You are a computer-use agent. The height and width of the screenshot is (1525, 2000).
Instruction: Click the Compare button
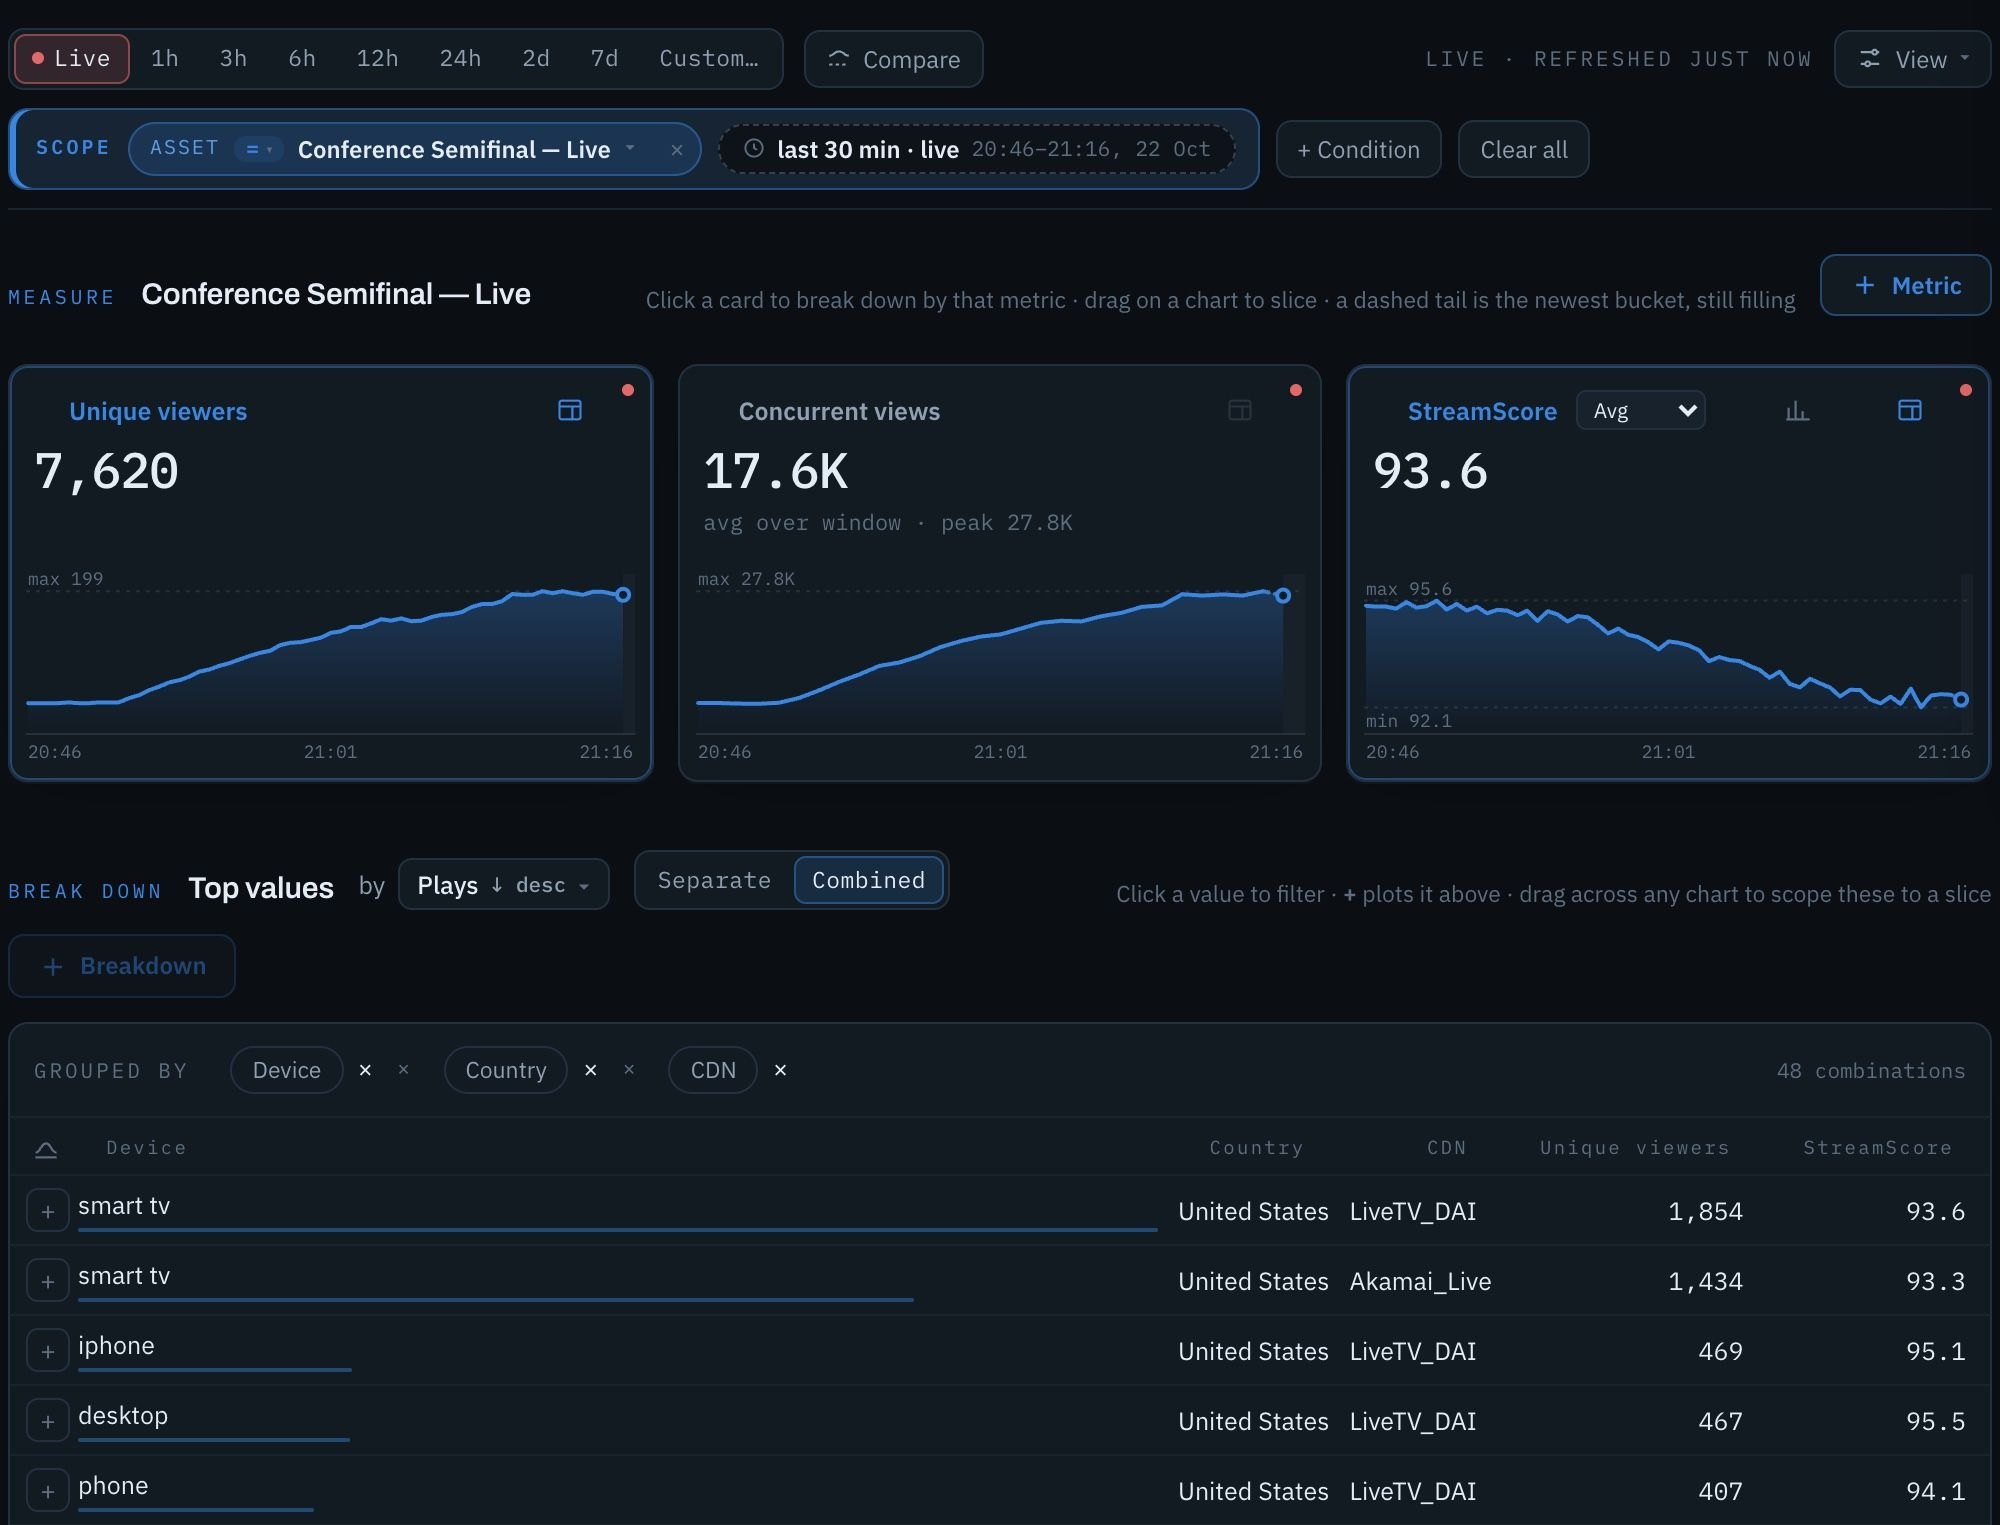[894, 59]
